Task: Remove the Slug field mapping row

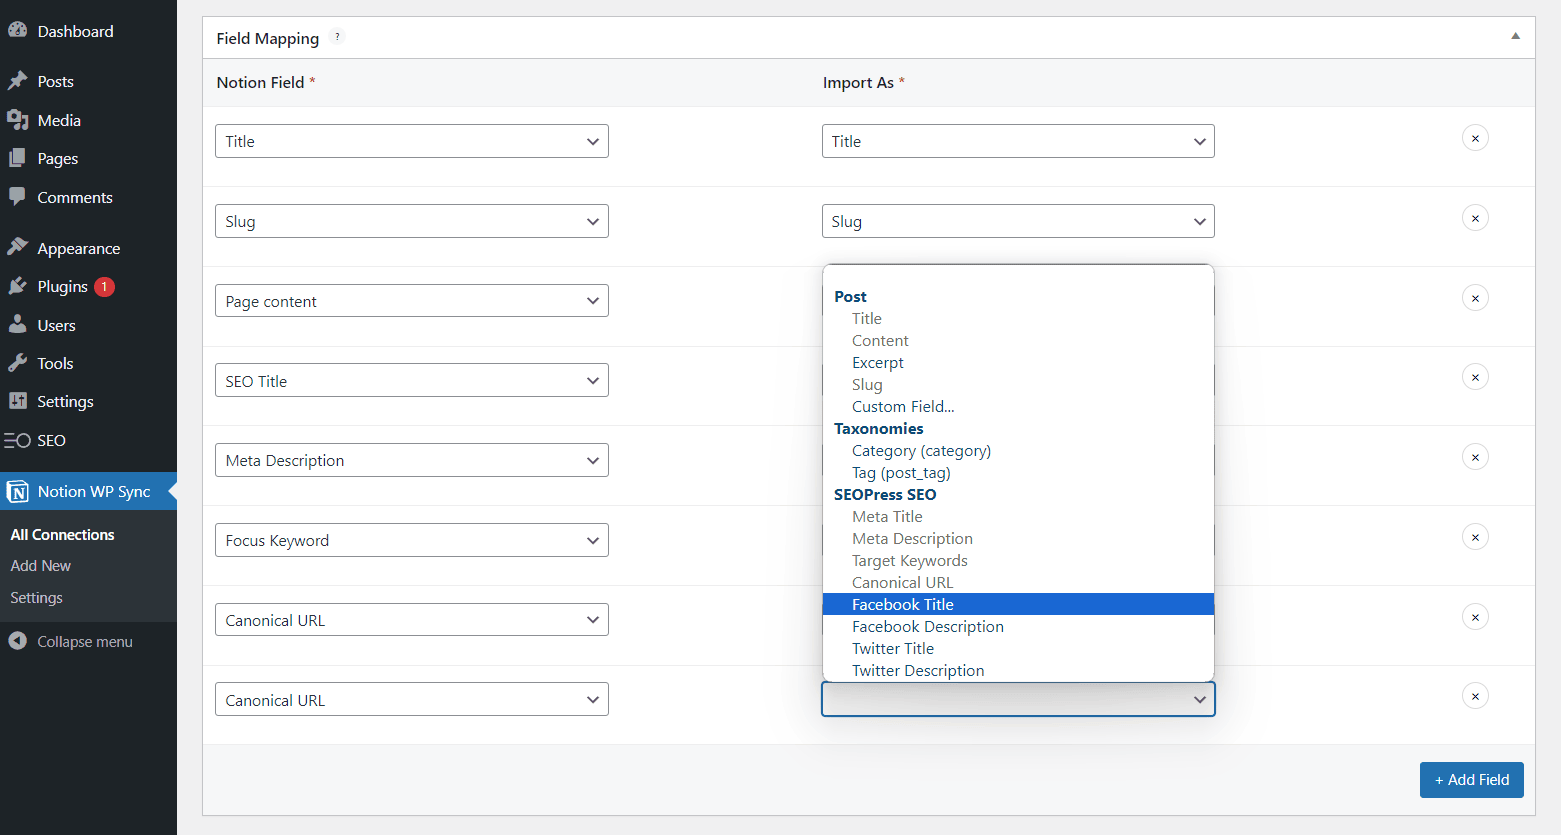Action: click(x=1475, y=218)
